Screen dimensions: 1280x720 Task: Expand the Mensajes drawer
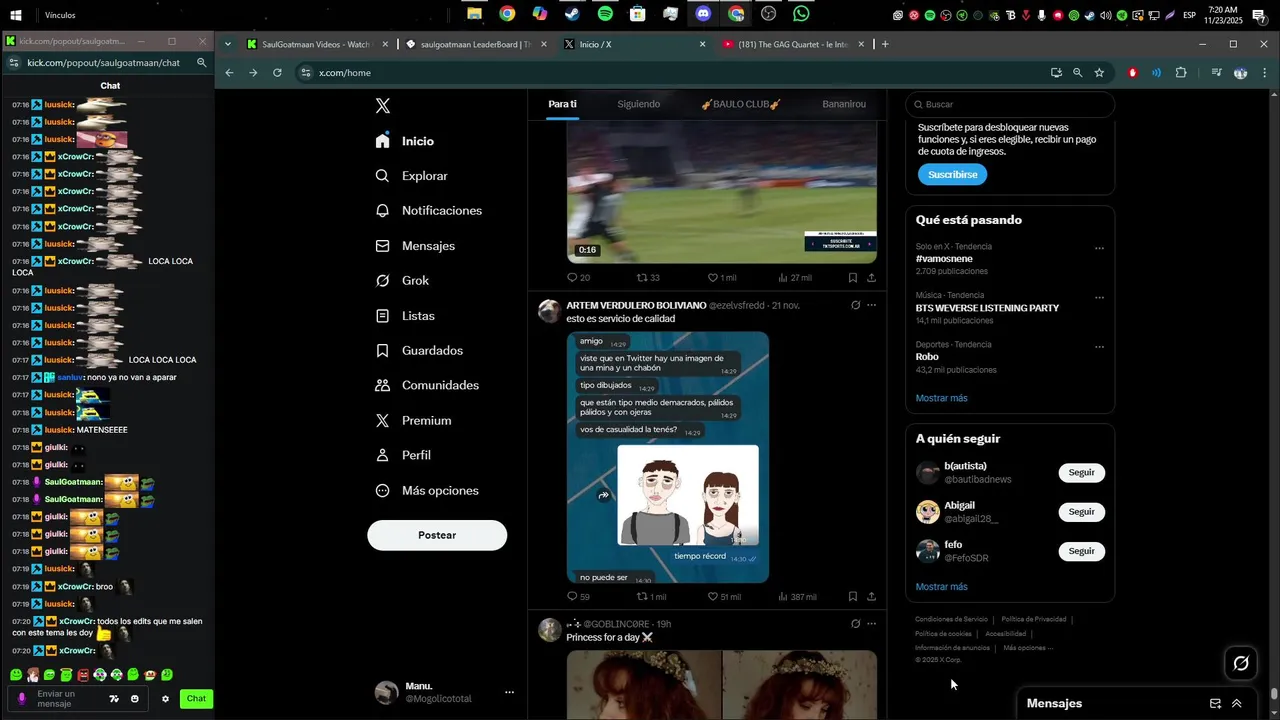pos(1237,703)
